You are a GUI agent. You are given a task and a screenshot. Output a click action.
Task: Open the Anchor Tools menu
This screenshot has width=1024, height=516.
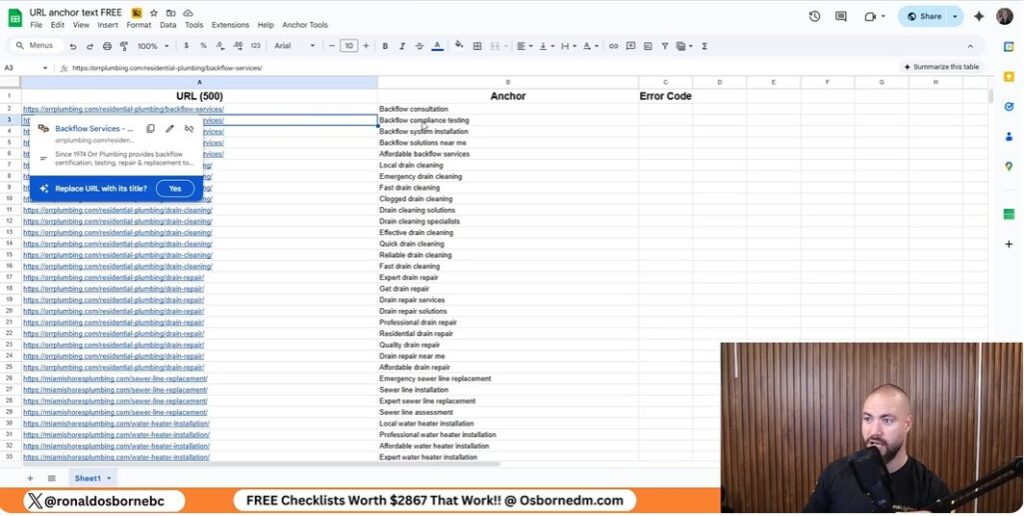click(x=305, y=25)
